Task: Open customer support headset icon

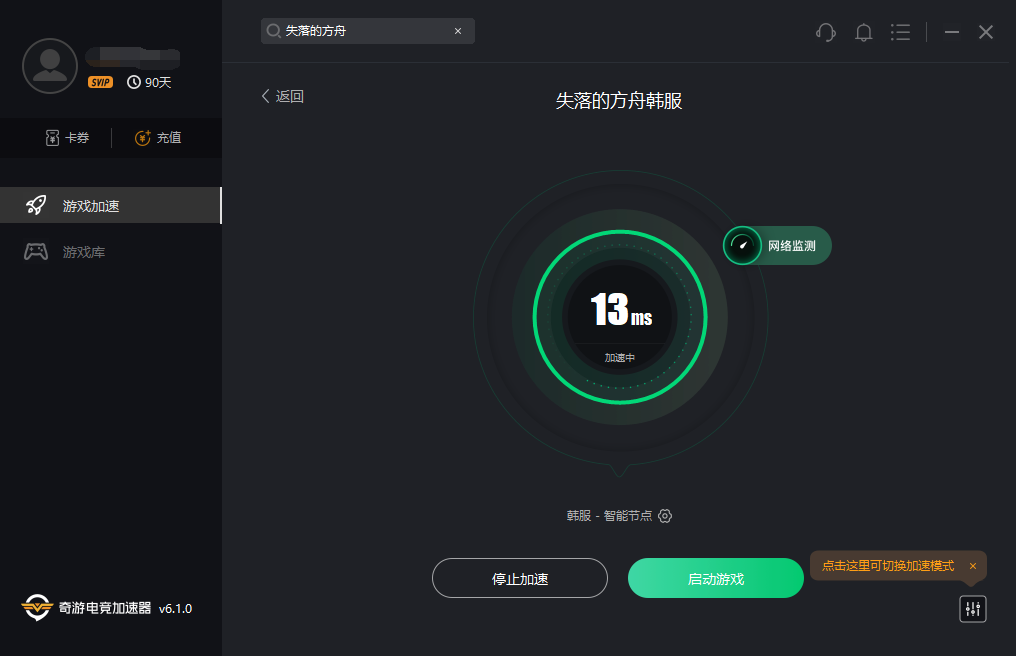Action: click(826, 32)
